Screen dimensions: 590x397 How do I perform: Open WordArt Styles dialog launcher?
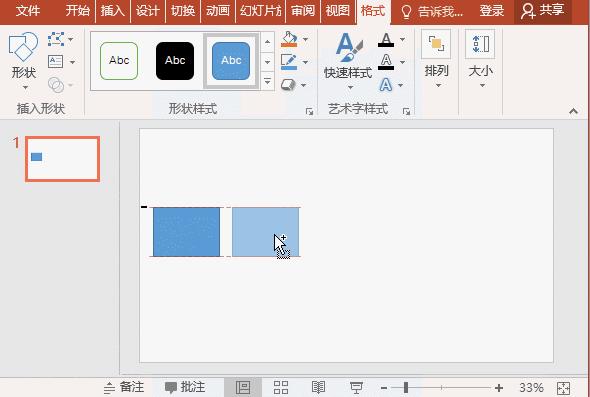coord(406,111)
